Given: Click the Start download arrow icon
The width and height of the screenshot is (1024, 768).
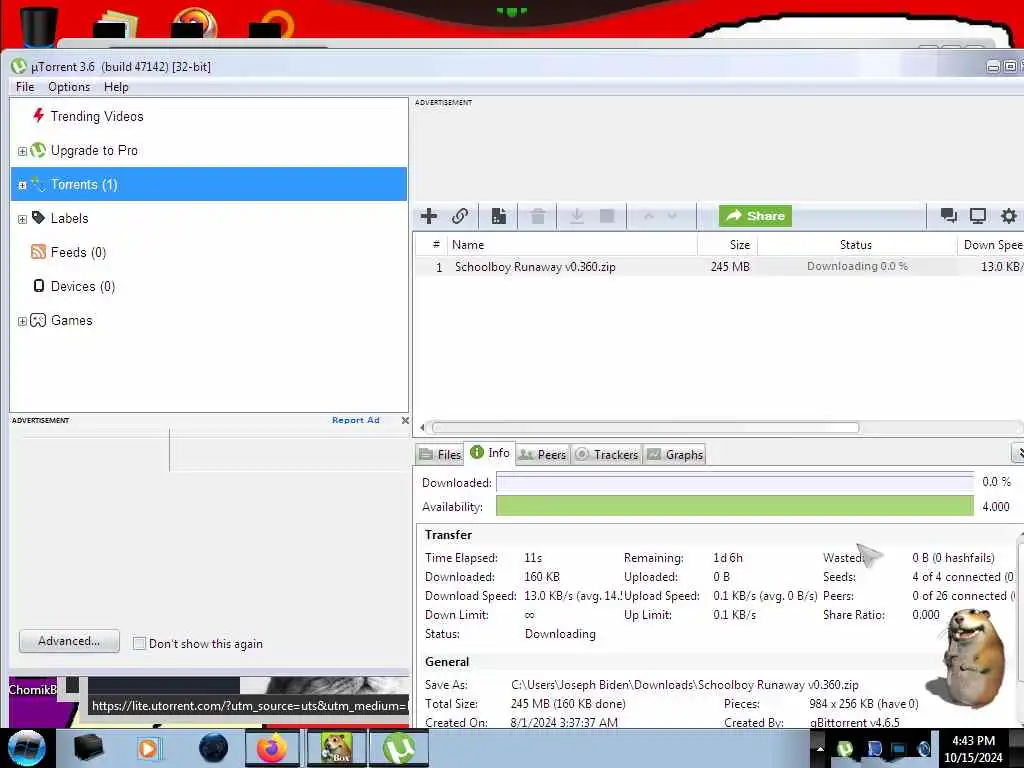Looking at the screenshot, I should coord(577,216).
